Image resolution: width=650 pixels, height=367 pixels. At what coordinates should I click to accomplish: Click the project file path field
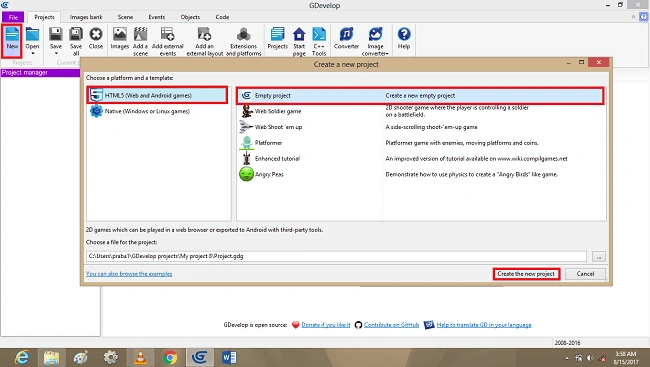pyautogui.click(x=336, y=256)
